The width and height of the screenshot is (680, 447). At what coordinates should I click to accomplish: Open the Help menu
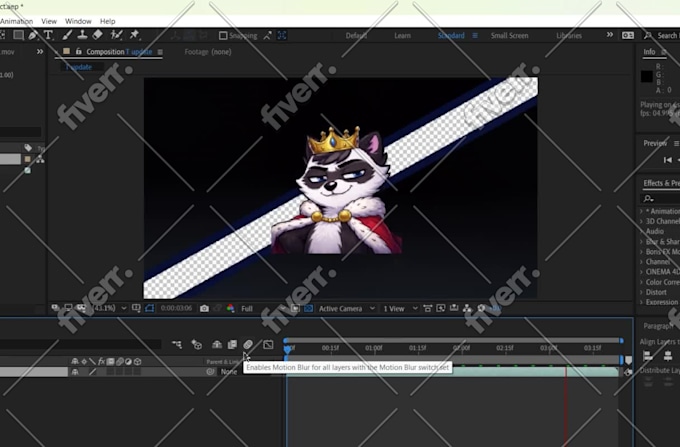coord(108,21)
